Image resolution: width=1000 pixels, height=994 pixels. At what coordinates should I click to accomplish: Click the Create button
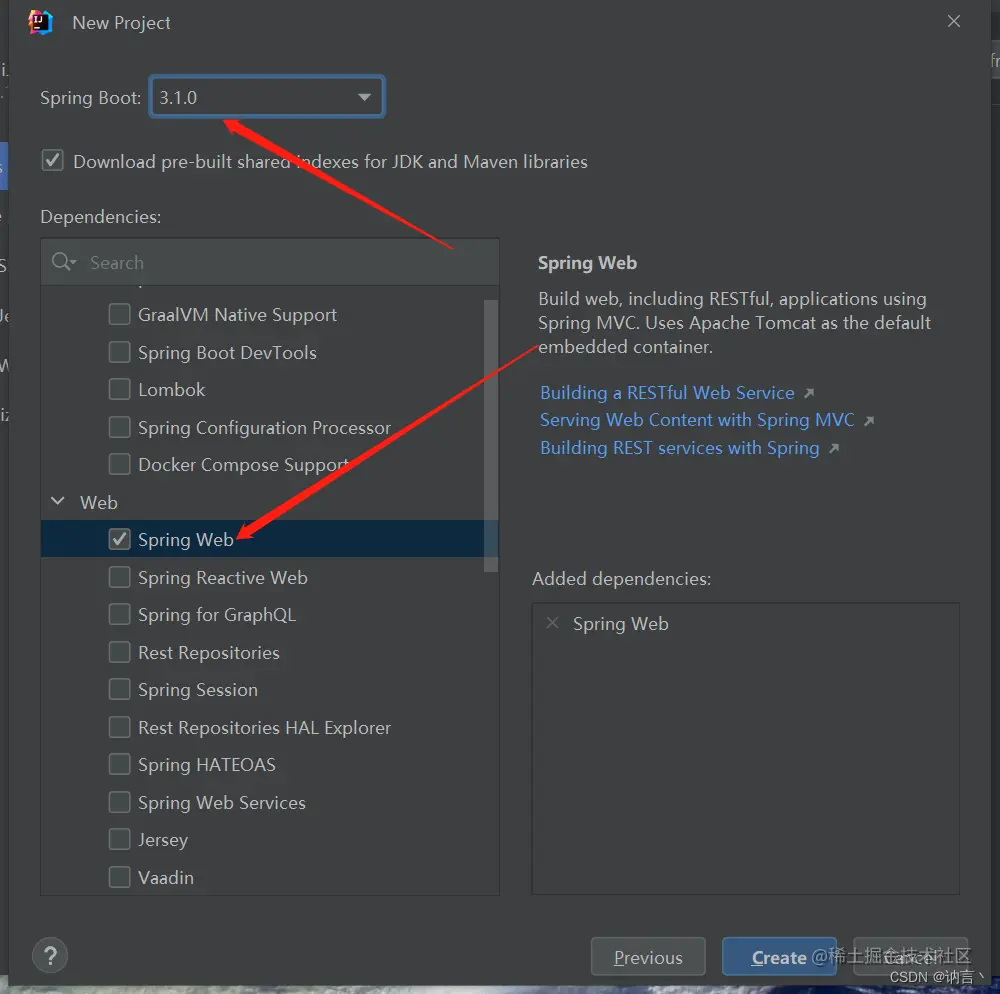[x=779, y=956]
